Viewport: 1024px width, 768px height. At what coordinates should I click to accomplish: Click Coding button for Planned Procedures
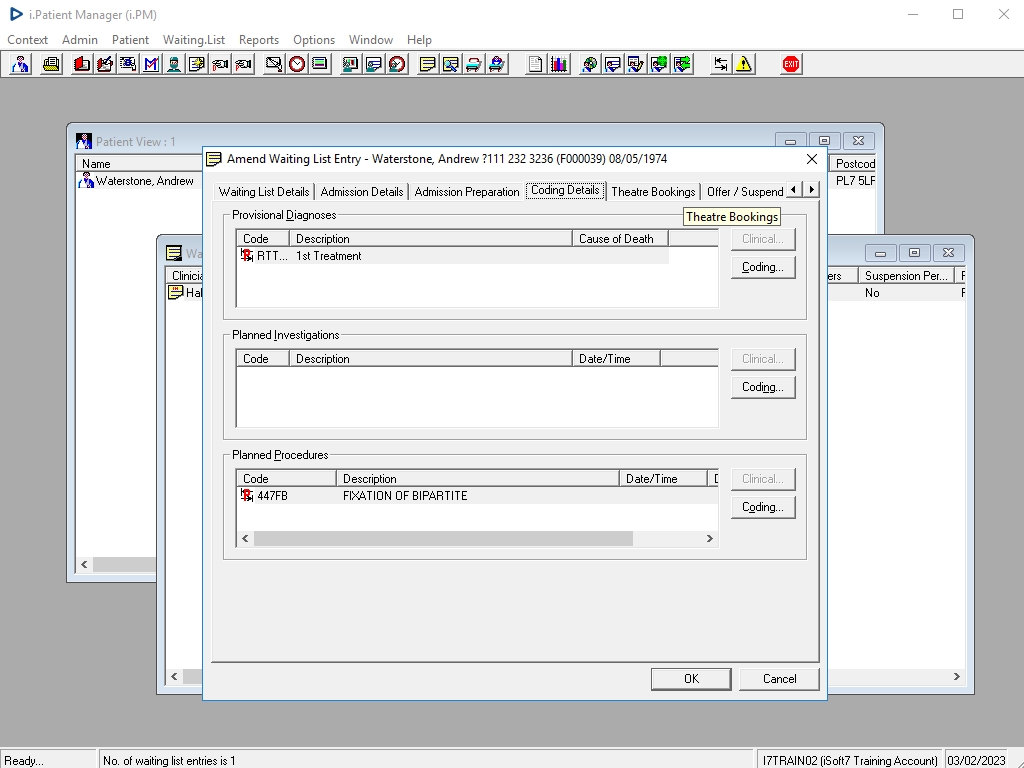(763, 507)
